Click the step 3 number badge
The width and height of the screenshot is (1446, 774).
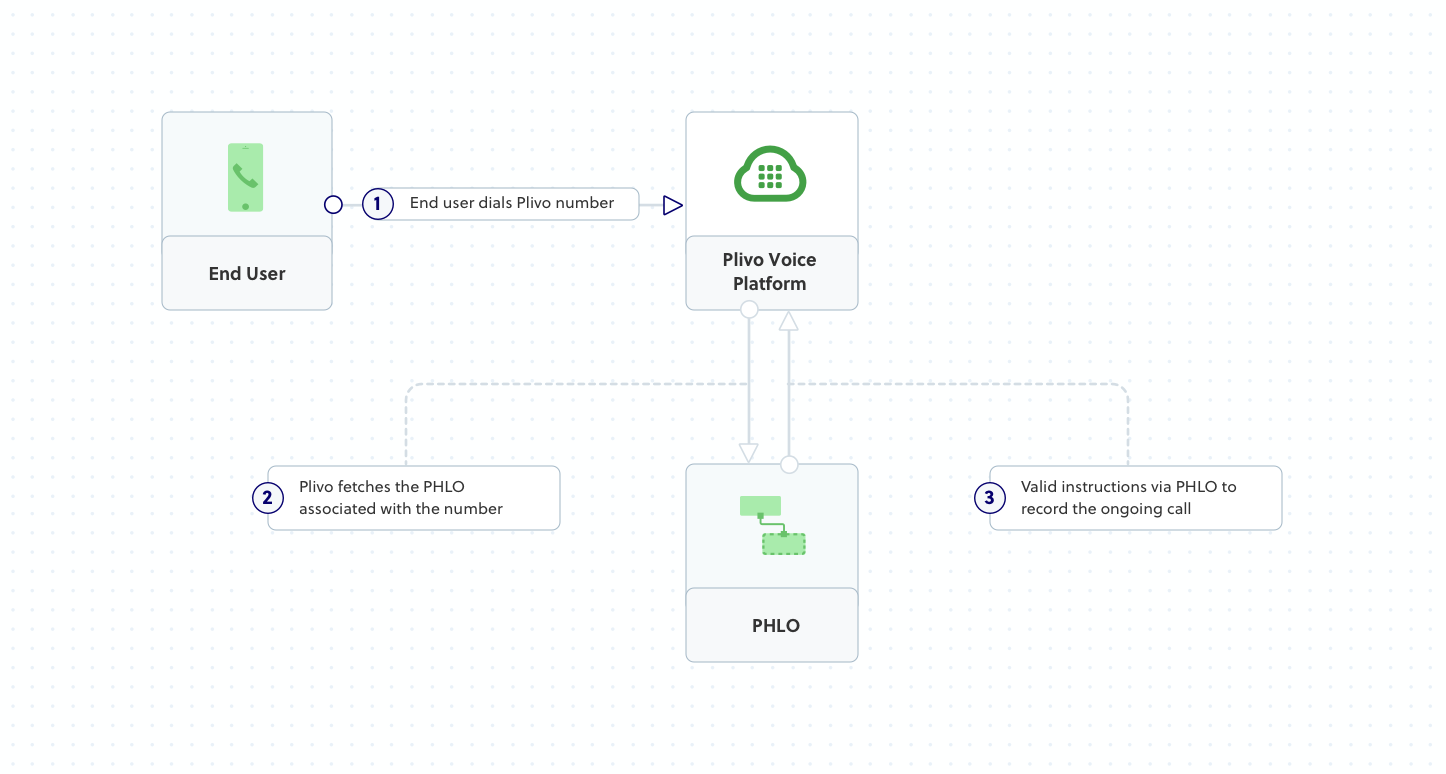pyautogui.click(x=989, y=497)
